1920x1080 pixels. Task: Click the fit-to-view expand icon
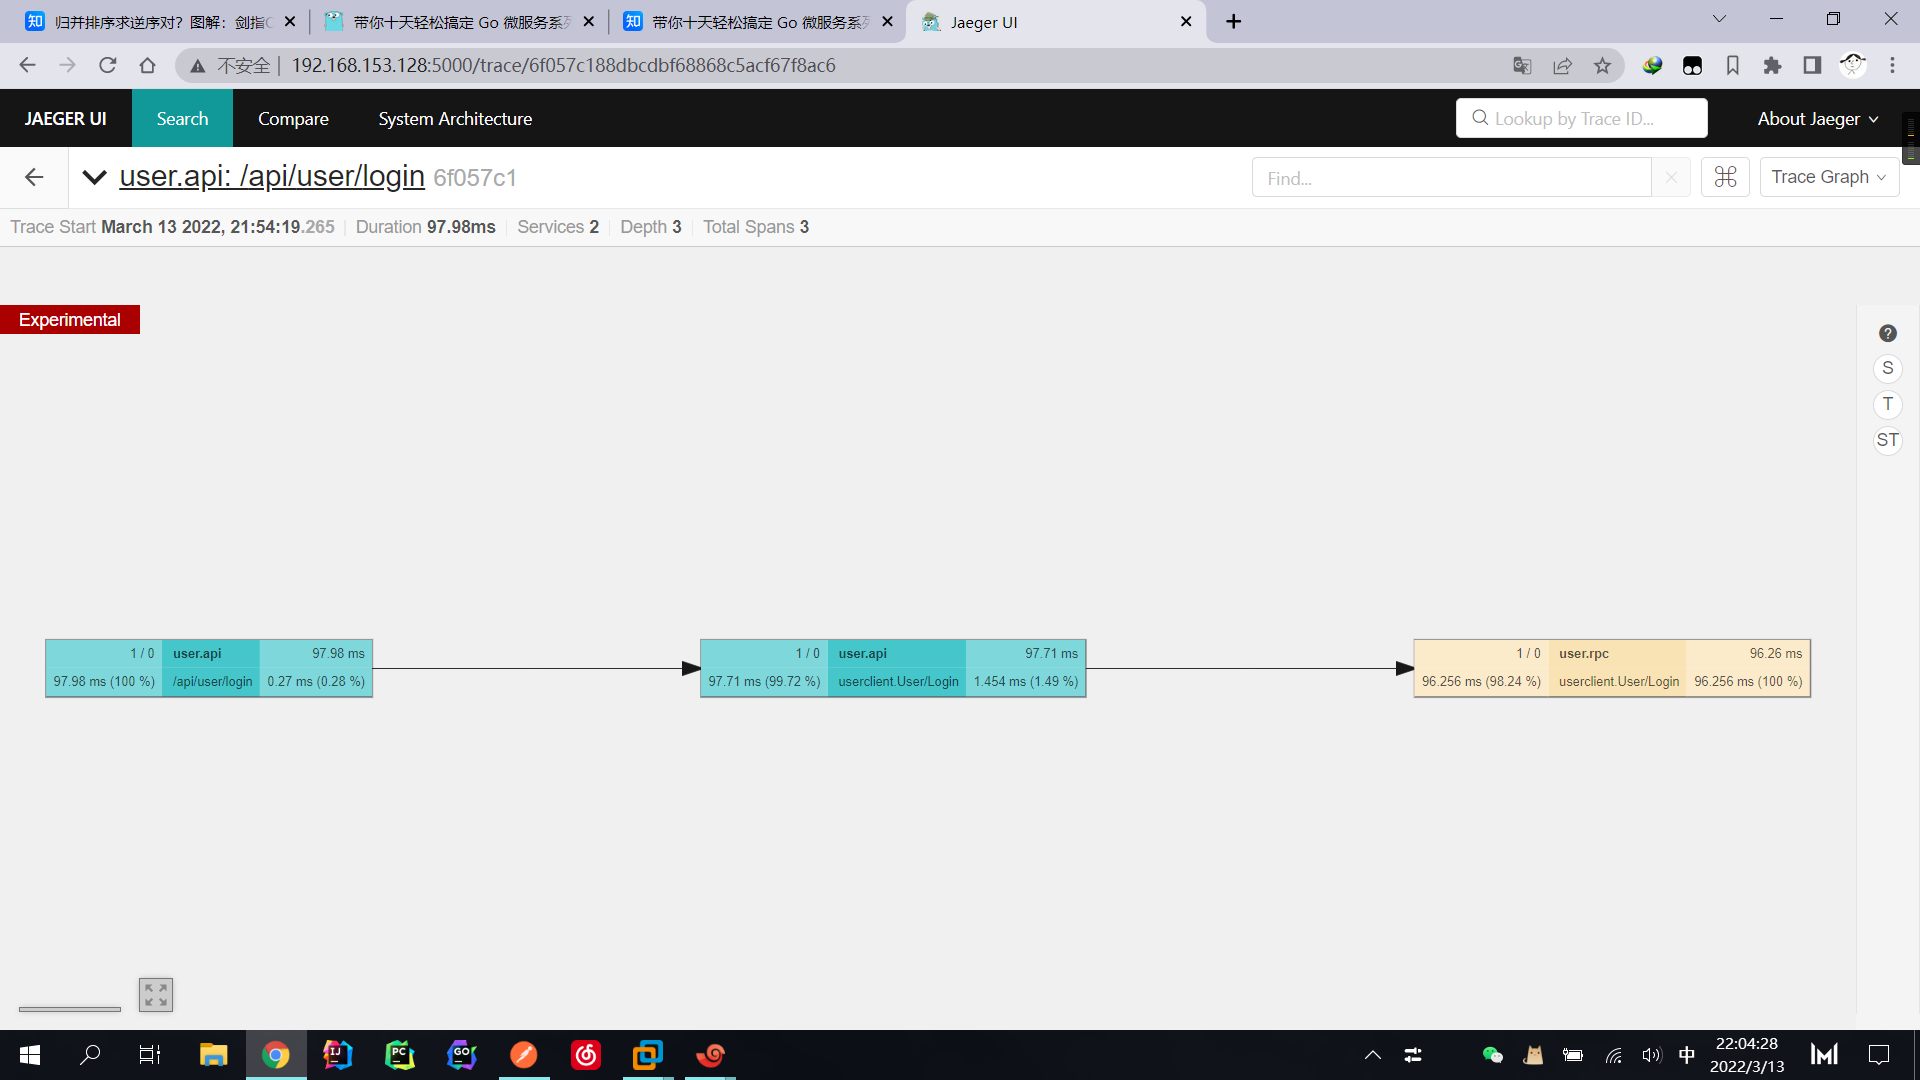(x=156, y=994)
